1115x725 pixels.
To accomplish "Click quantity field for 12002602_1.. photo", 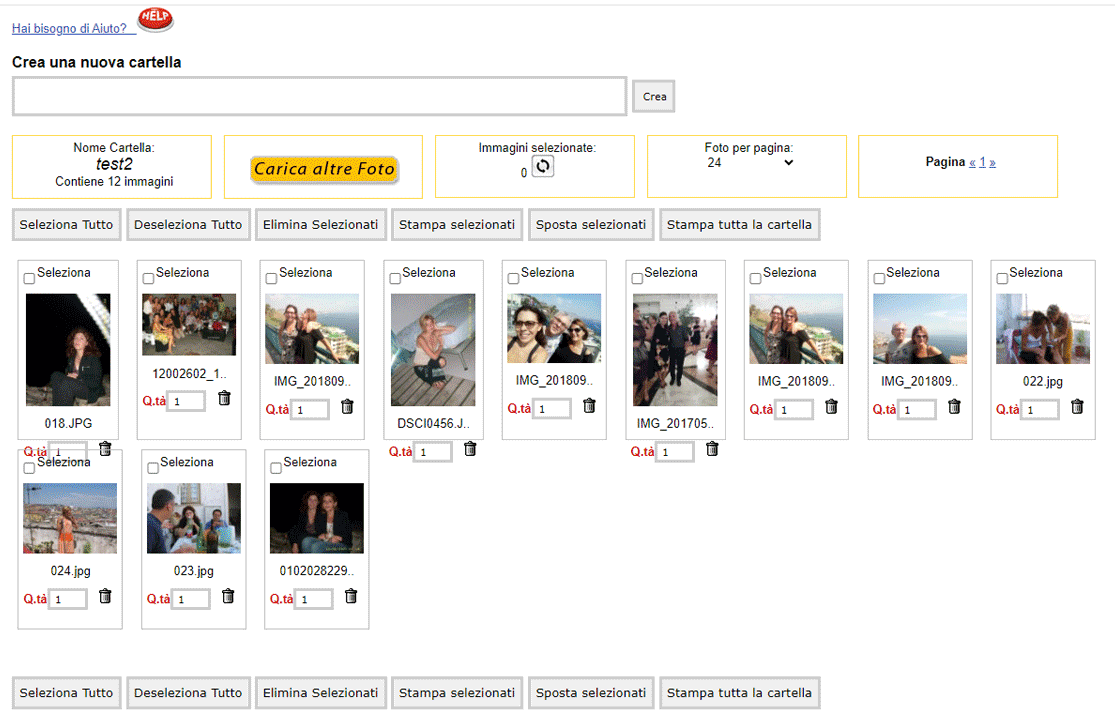I will [x=186, y=401].
